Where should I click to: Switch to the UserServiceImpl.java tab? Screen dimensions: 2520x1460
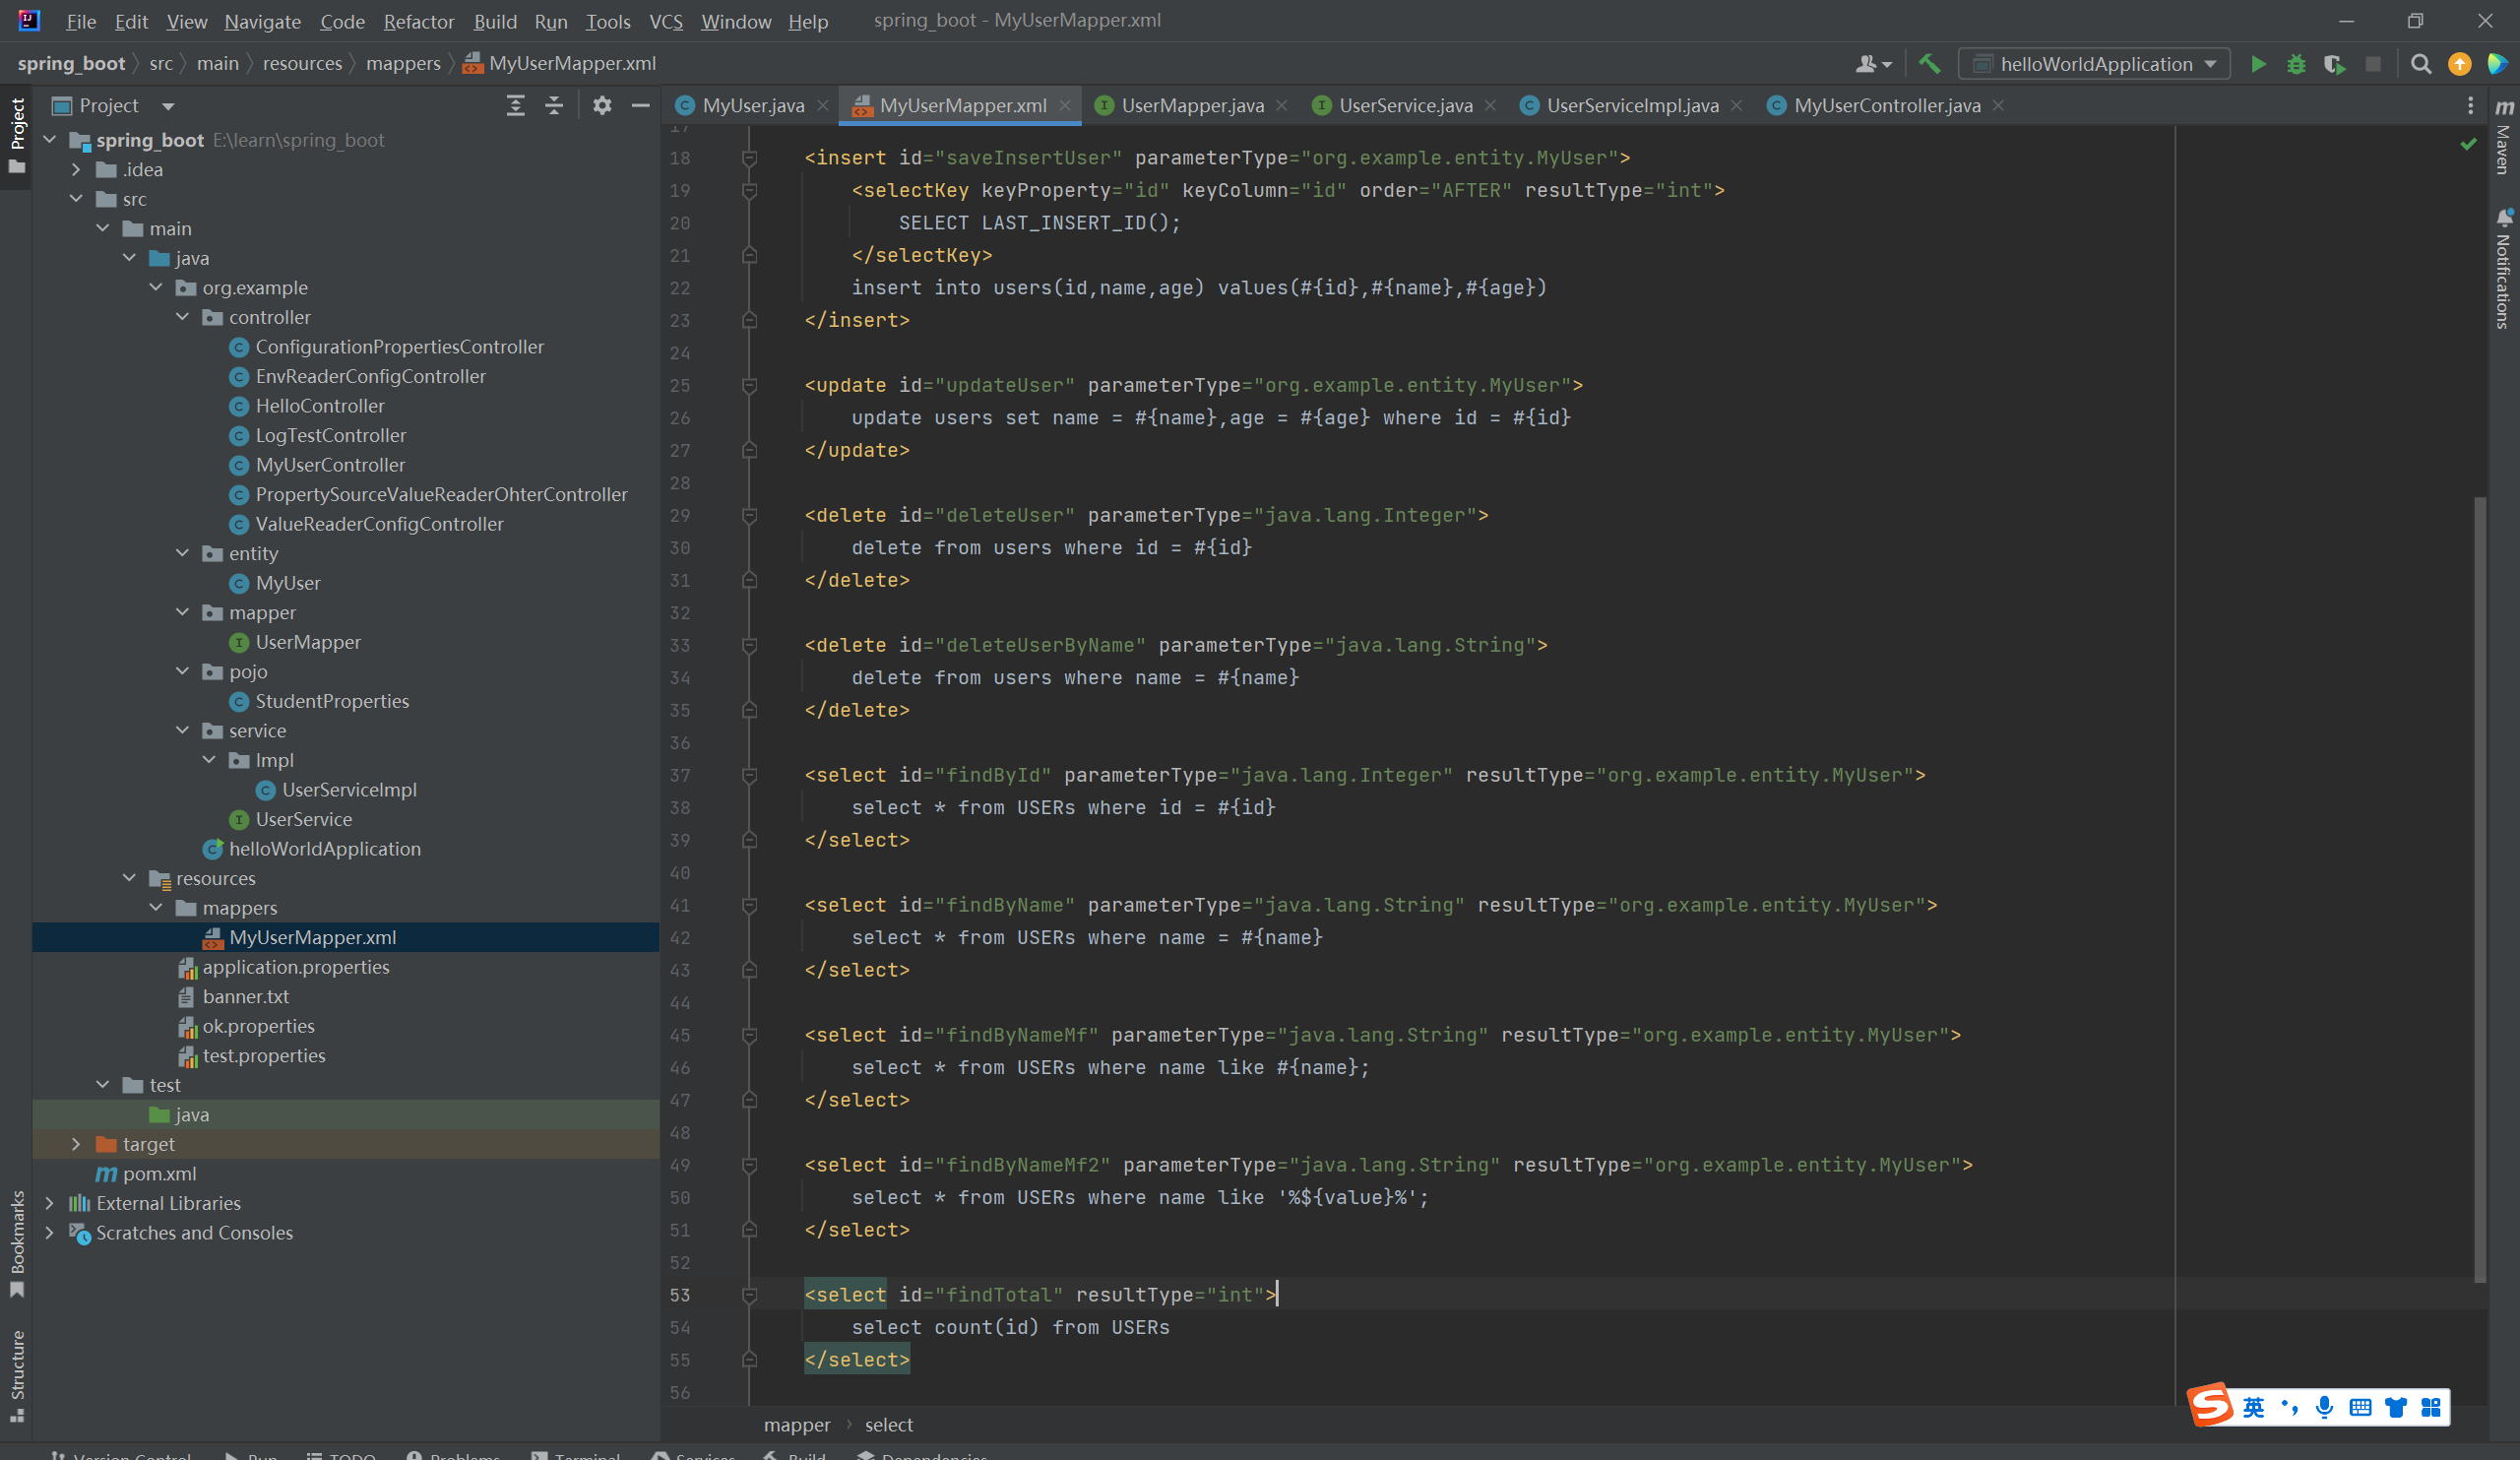[1631, 106]
